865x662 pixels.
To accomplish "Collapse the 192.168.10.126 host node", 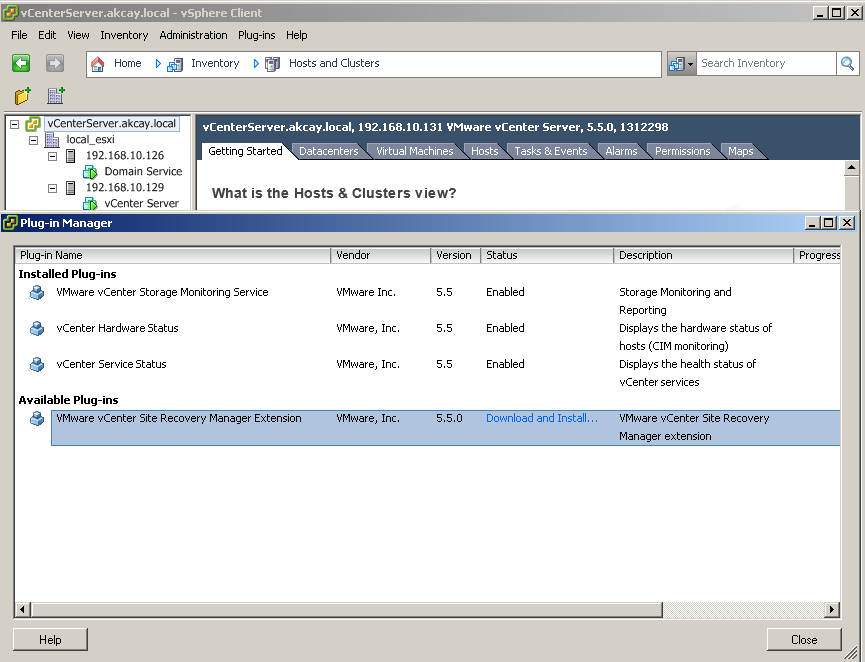I will tap(52, 156).
